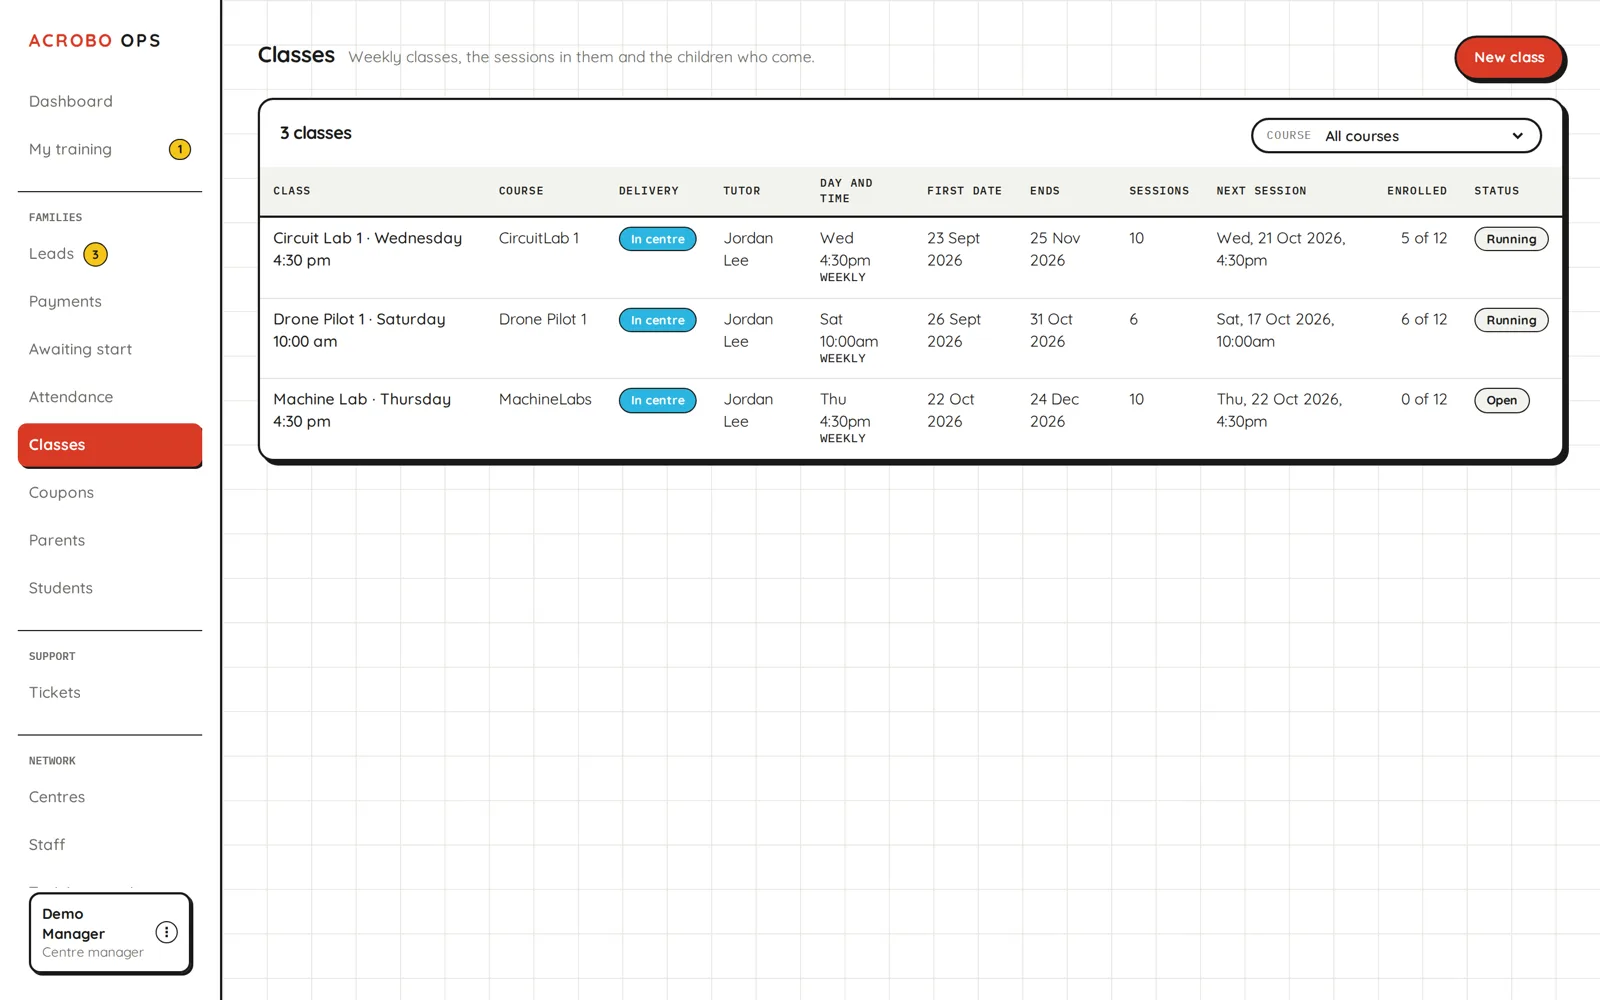The height and width of the screenshot is (1000, 1600).
Task: Select Classes in the sidebar
Action: (110, 445)
